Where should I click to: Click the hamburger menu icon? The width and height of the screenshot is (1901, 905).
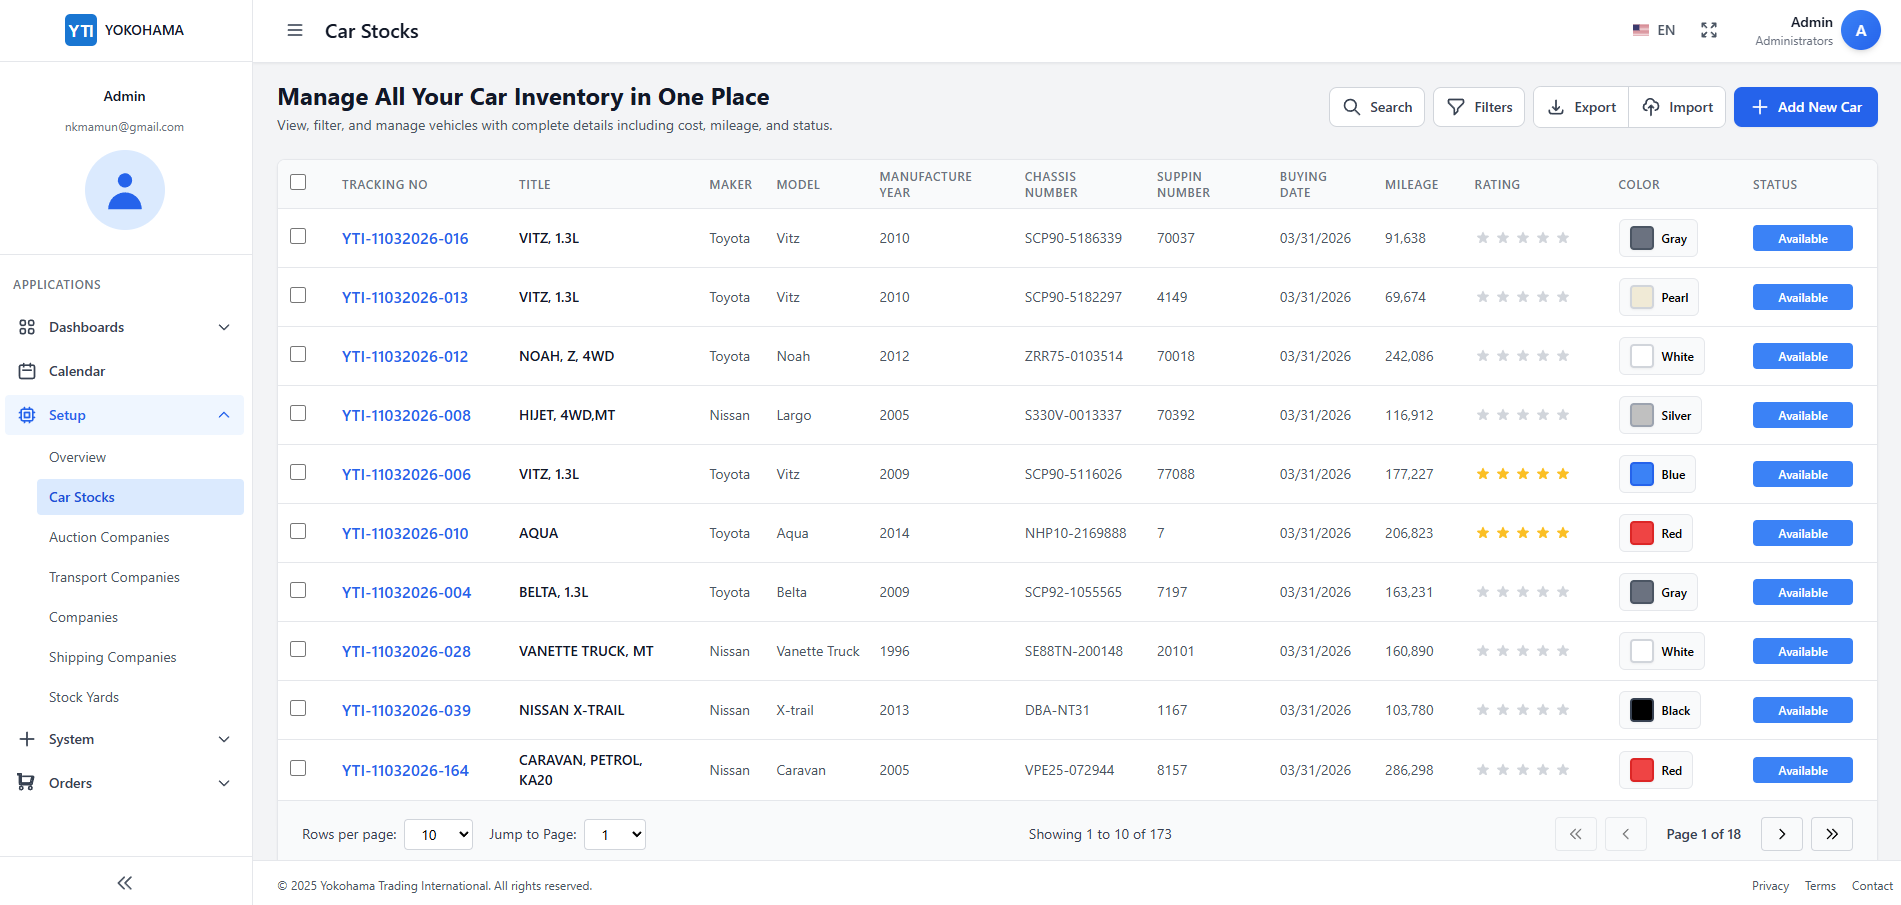click(x=295, y=30)
